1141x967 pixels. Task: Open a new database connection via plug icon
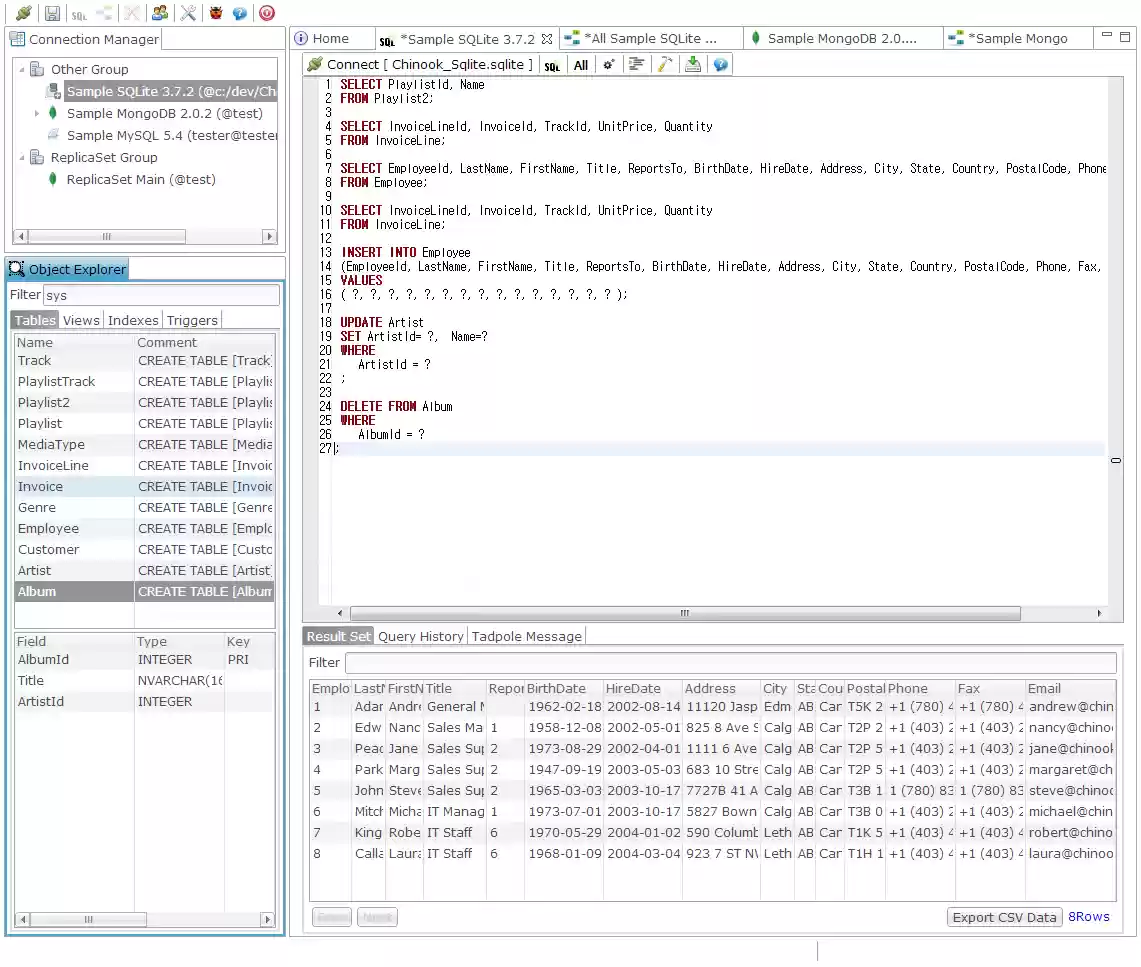[23, 13]
